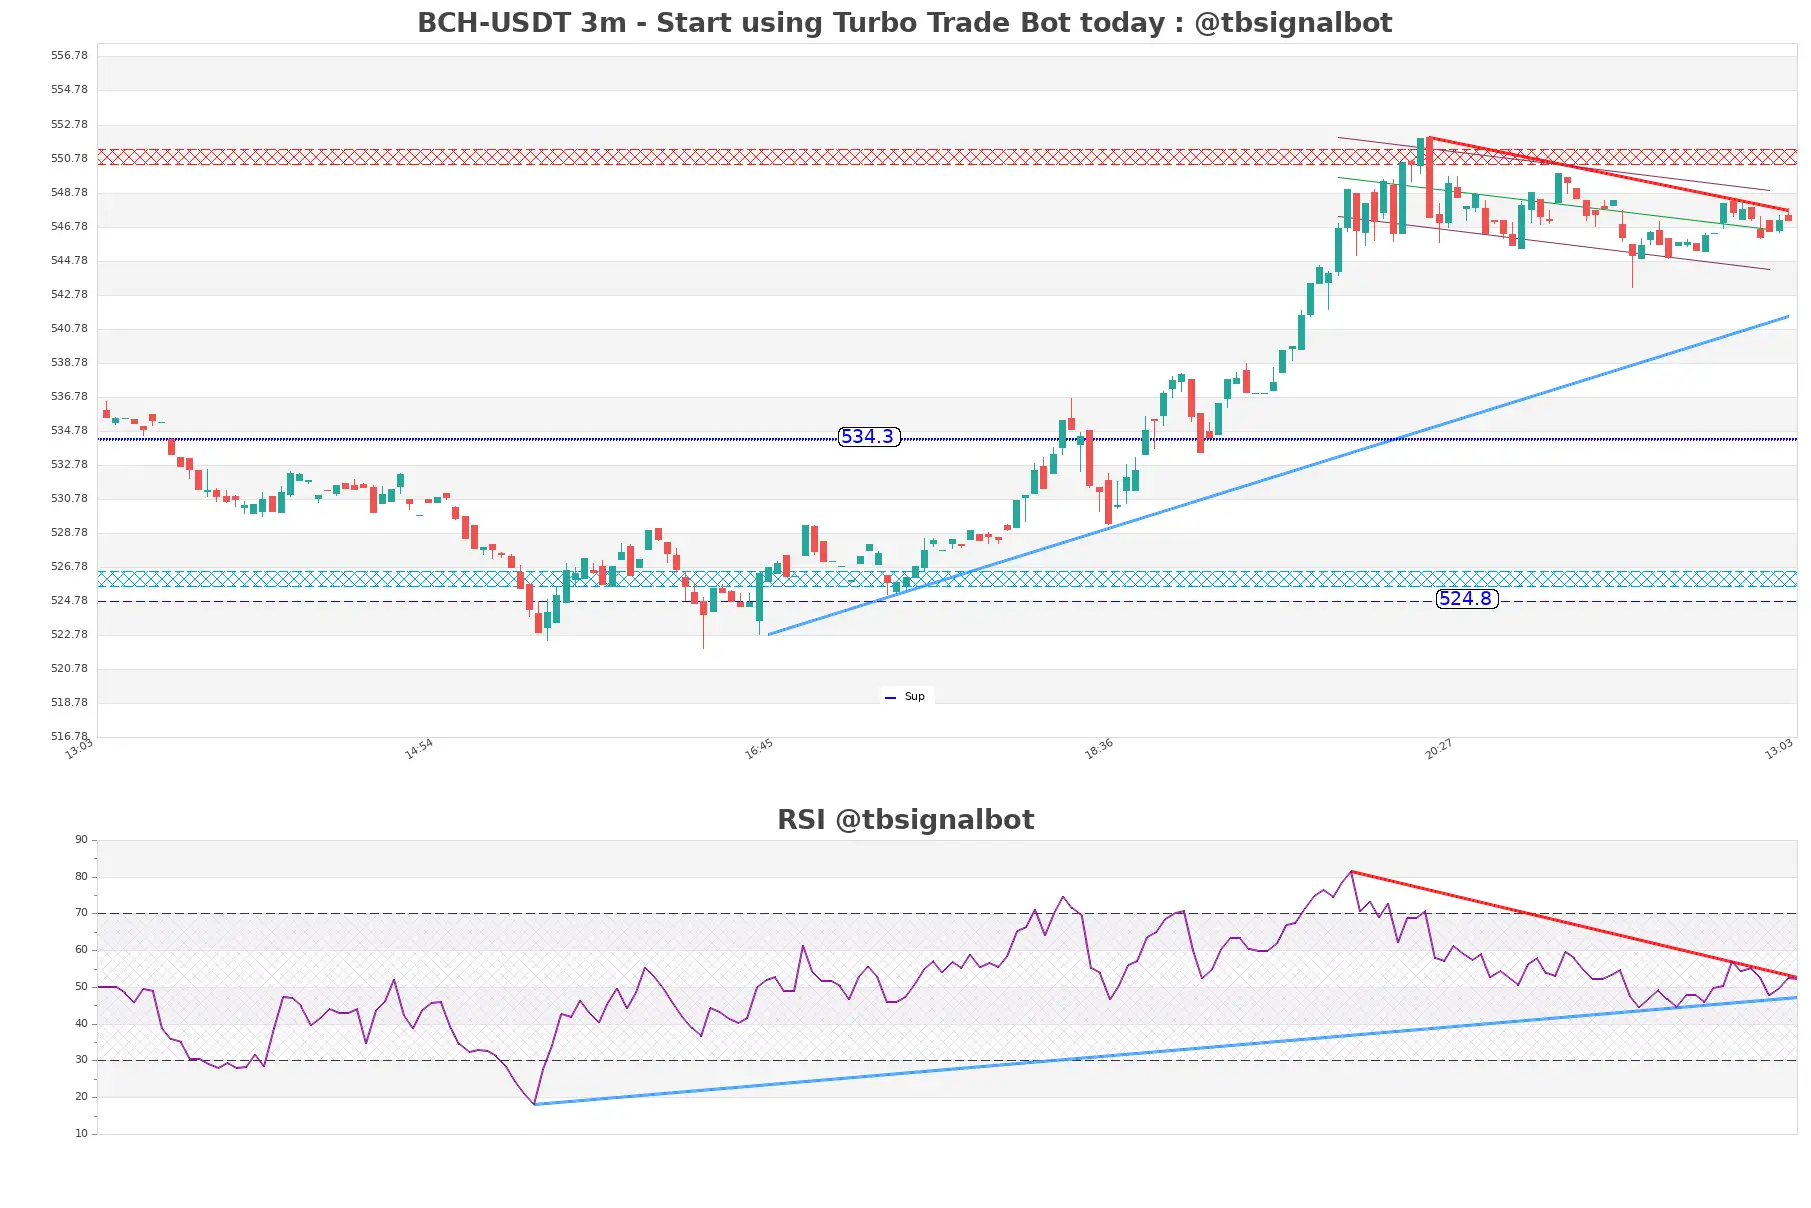Select the 516.78 price axis label
The image size is (1811, 1208).
coord(69,736)
